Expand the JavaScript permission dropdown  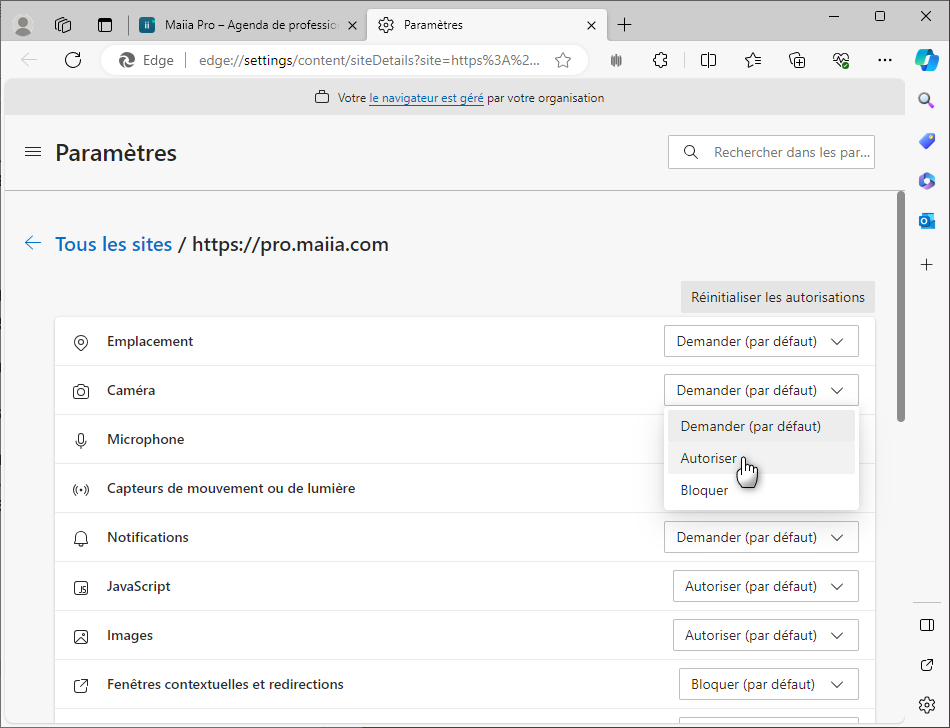pos(765,587)
